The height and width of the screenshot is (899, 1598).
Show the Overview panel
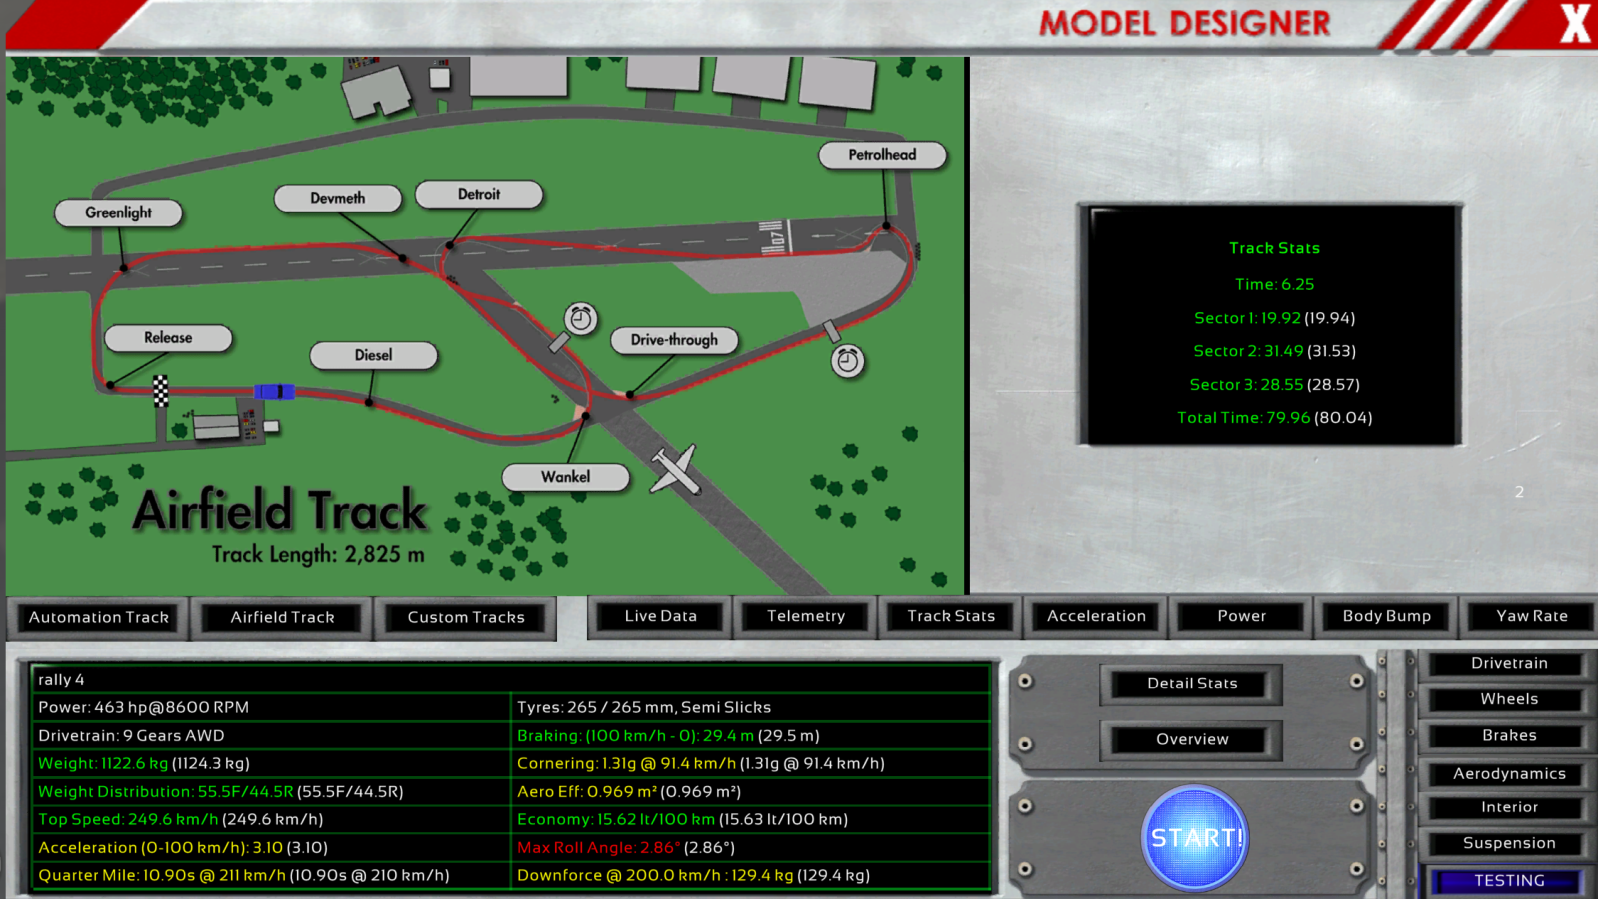(x=1191, y=740)
